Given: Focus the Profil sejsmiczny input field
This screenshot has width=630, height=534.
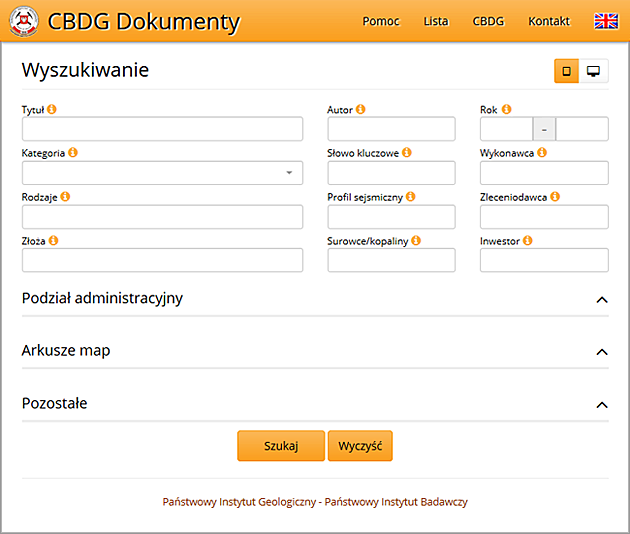Looking at the screenshot, I should coord(391,217).
